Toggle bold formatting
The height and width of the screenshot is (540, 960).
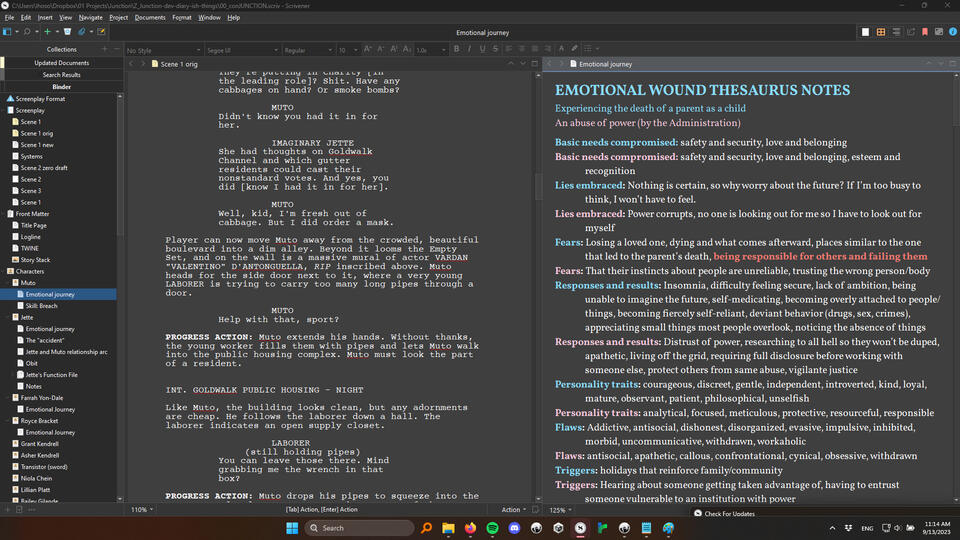click(x=457, y=49)
